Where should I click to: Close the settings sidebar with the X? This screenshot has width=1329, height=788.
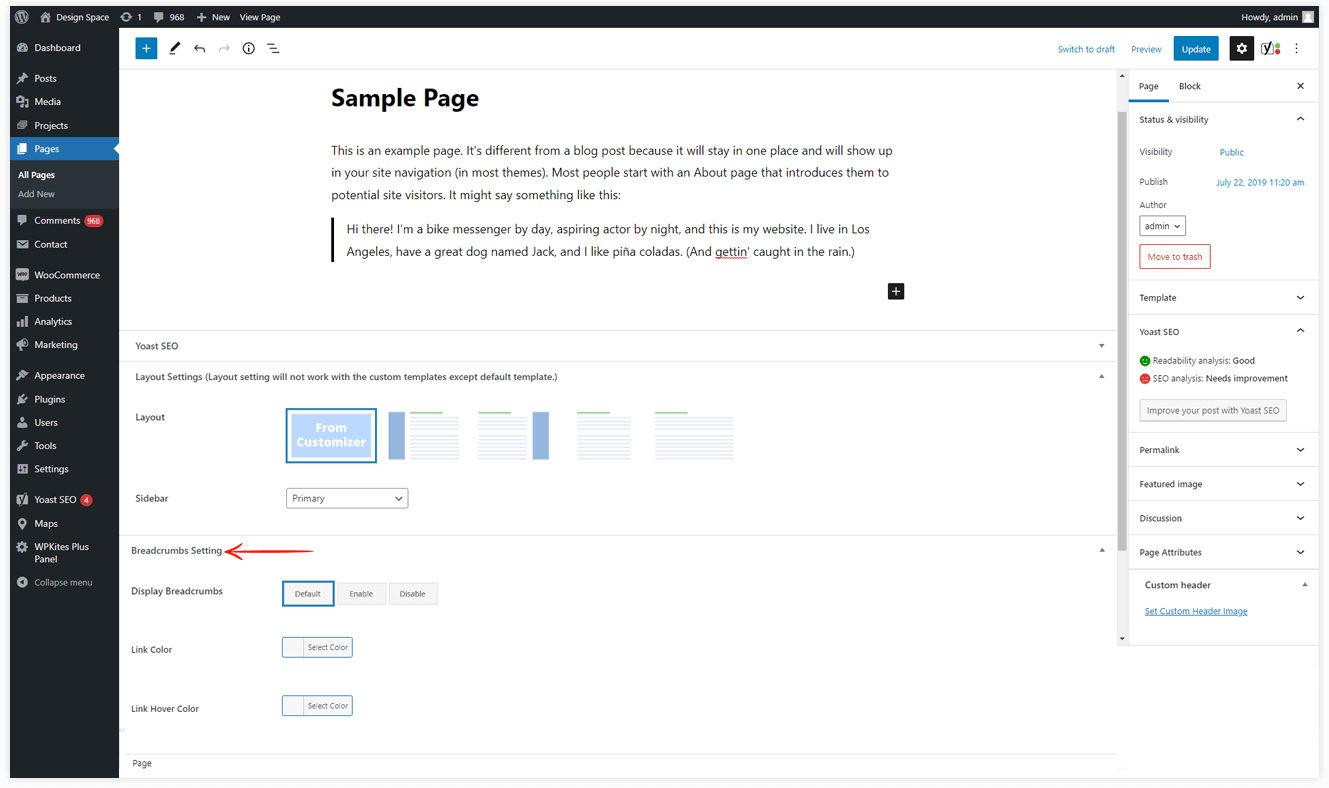pyautogui.click(x=1300, y=86)
